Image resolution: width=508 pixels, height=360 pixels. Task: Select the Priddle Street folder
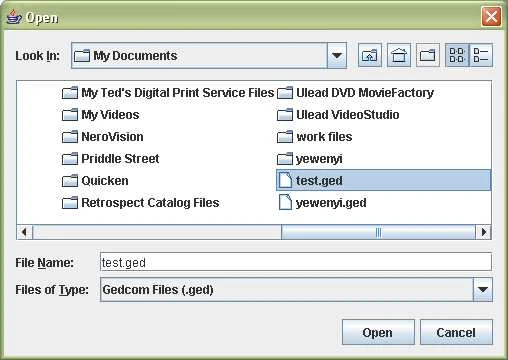coord(111,158)
